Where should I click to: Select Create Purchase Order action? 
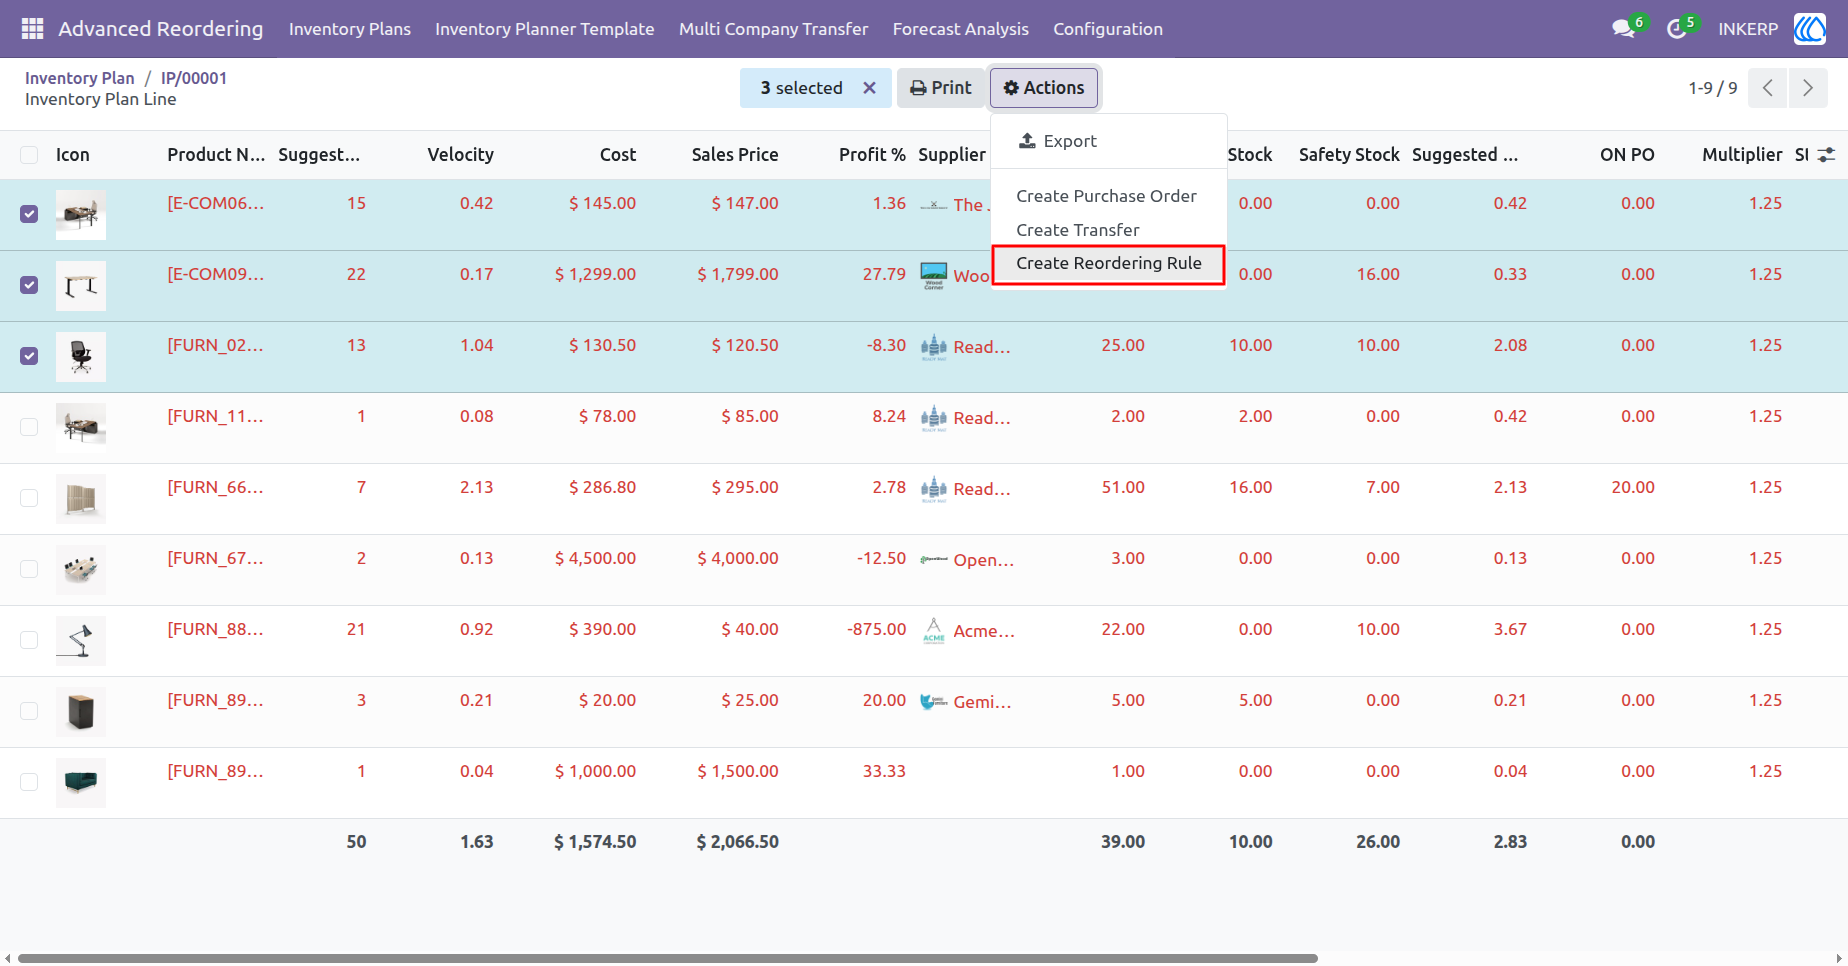pyautogui.click(x=1108, y=196)
